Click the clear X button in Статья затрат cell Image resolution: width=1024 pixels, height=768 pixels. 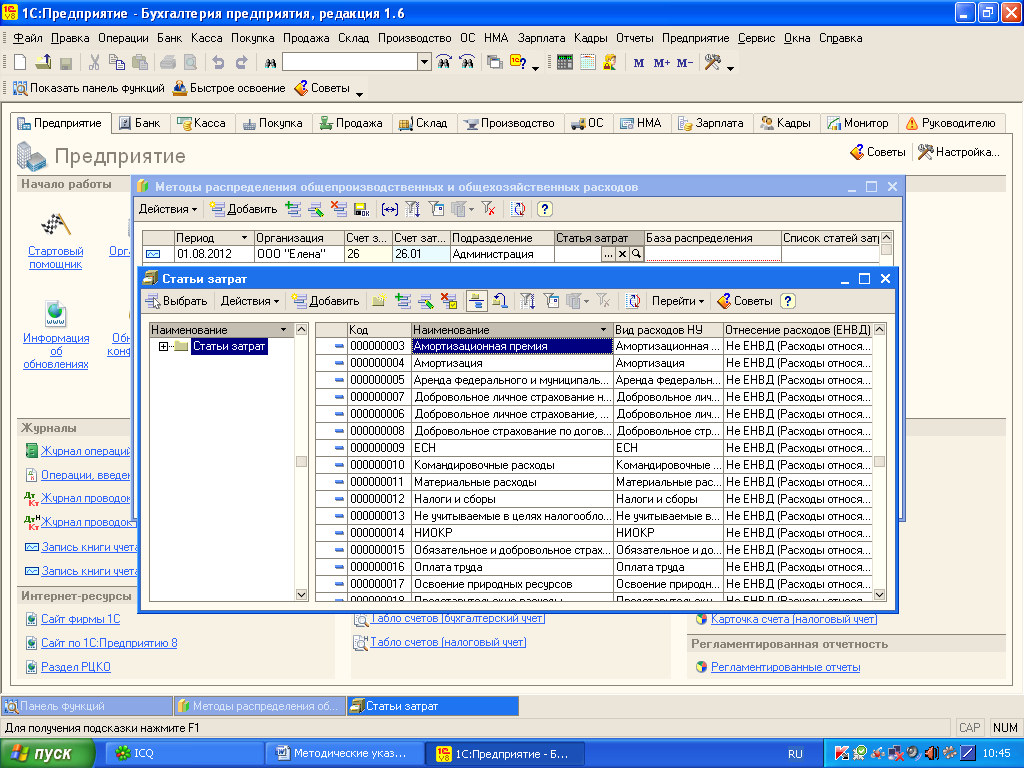pyautogui.click(x=622, y=254)
